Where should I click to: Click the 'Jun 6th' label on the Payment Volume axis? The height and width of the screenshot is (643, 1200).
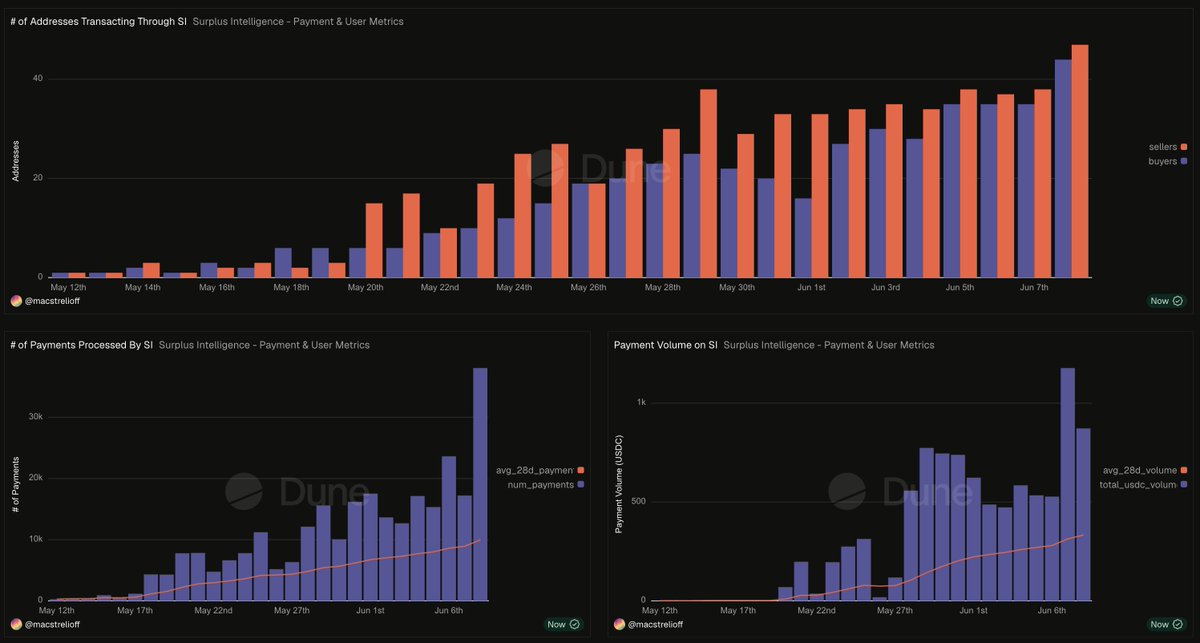[1052, 610]
